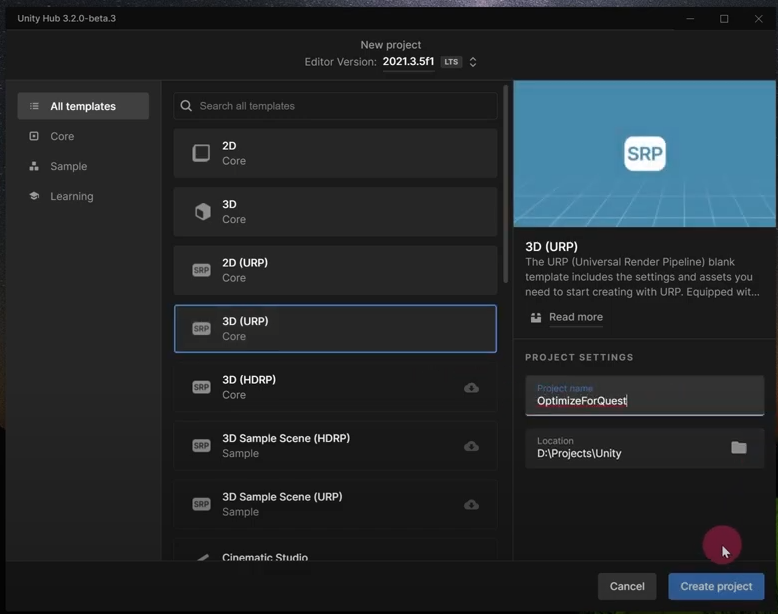778x614 pixels.
Task: Click the All templates list icon
Action: 34,106
